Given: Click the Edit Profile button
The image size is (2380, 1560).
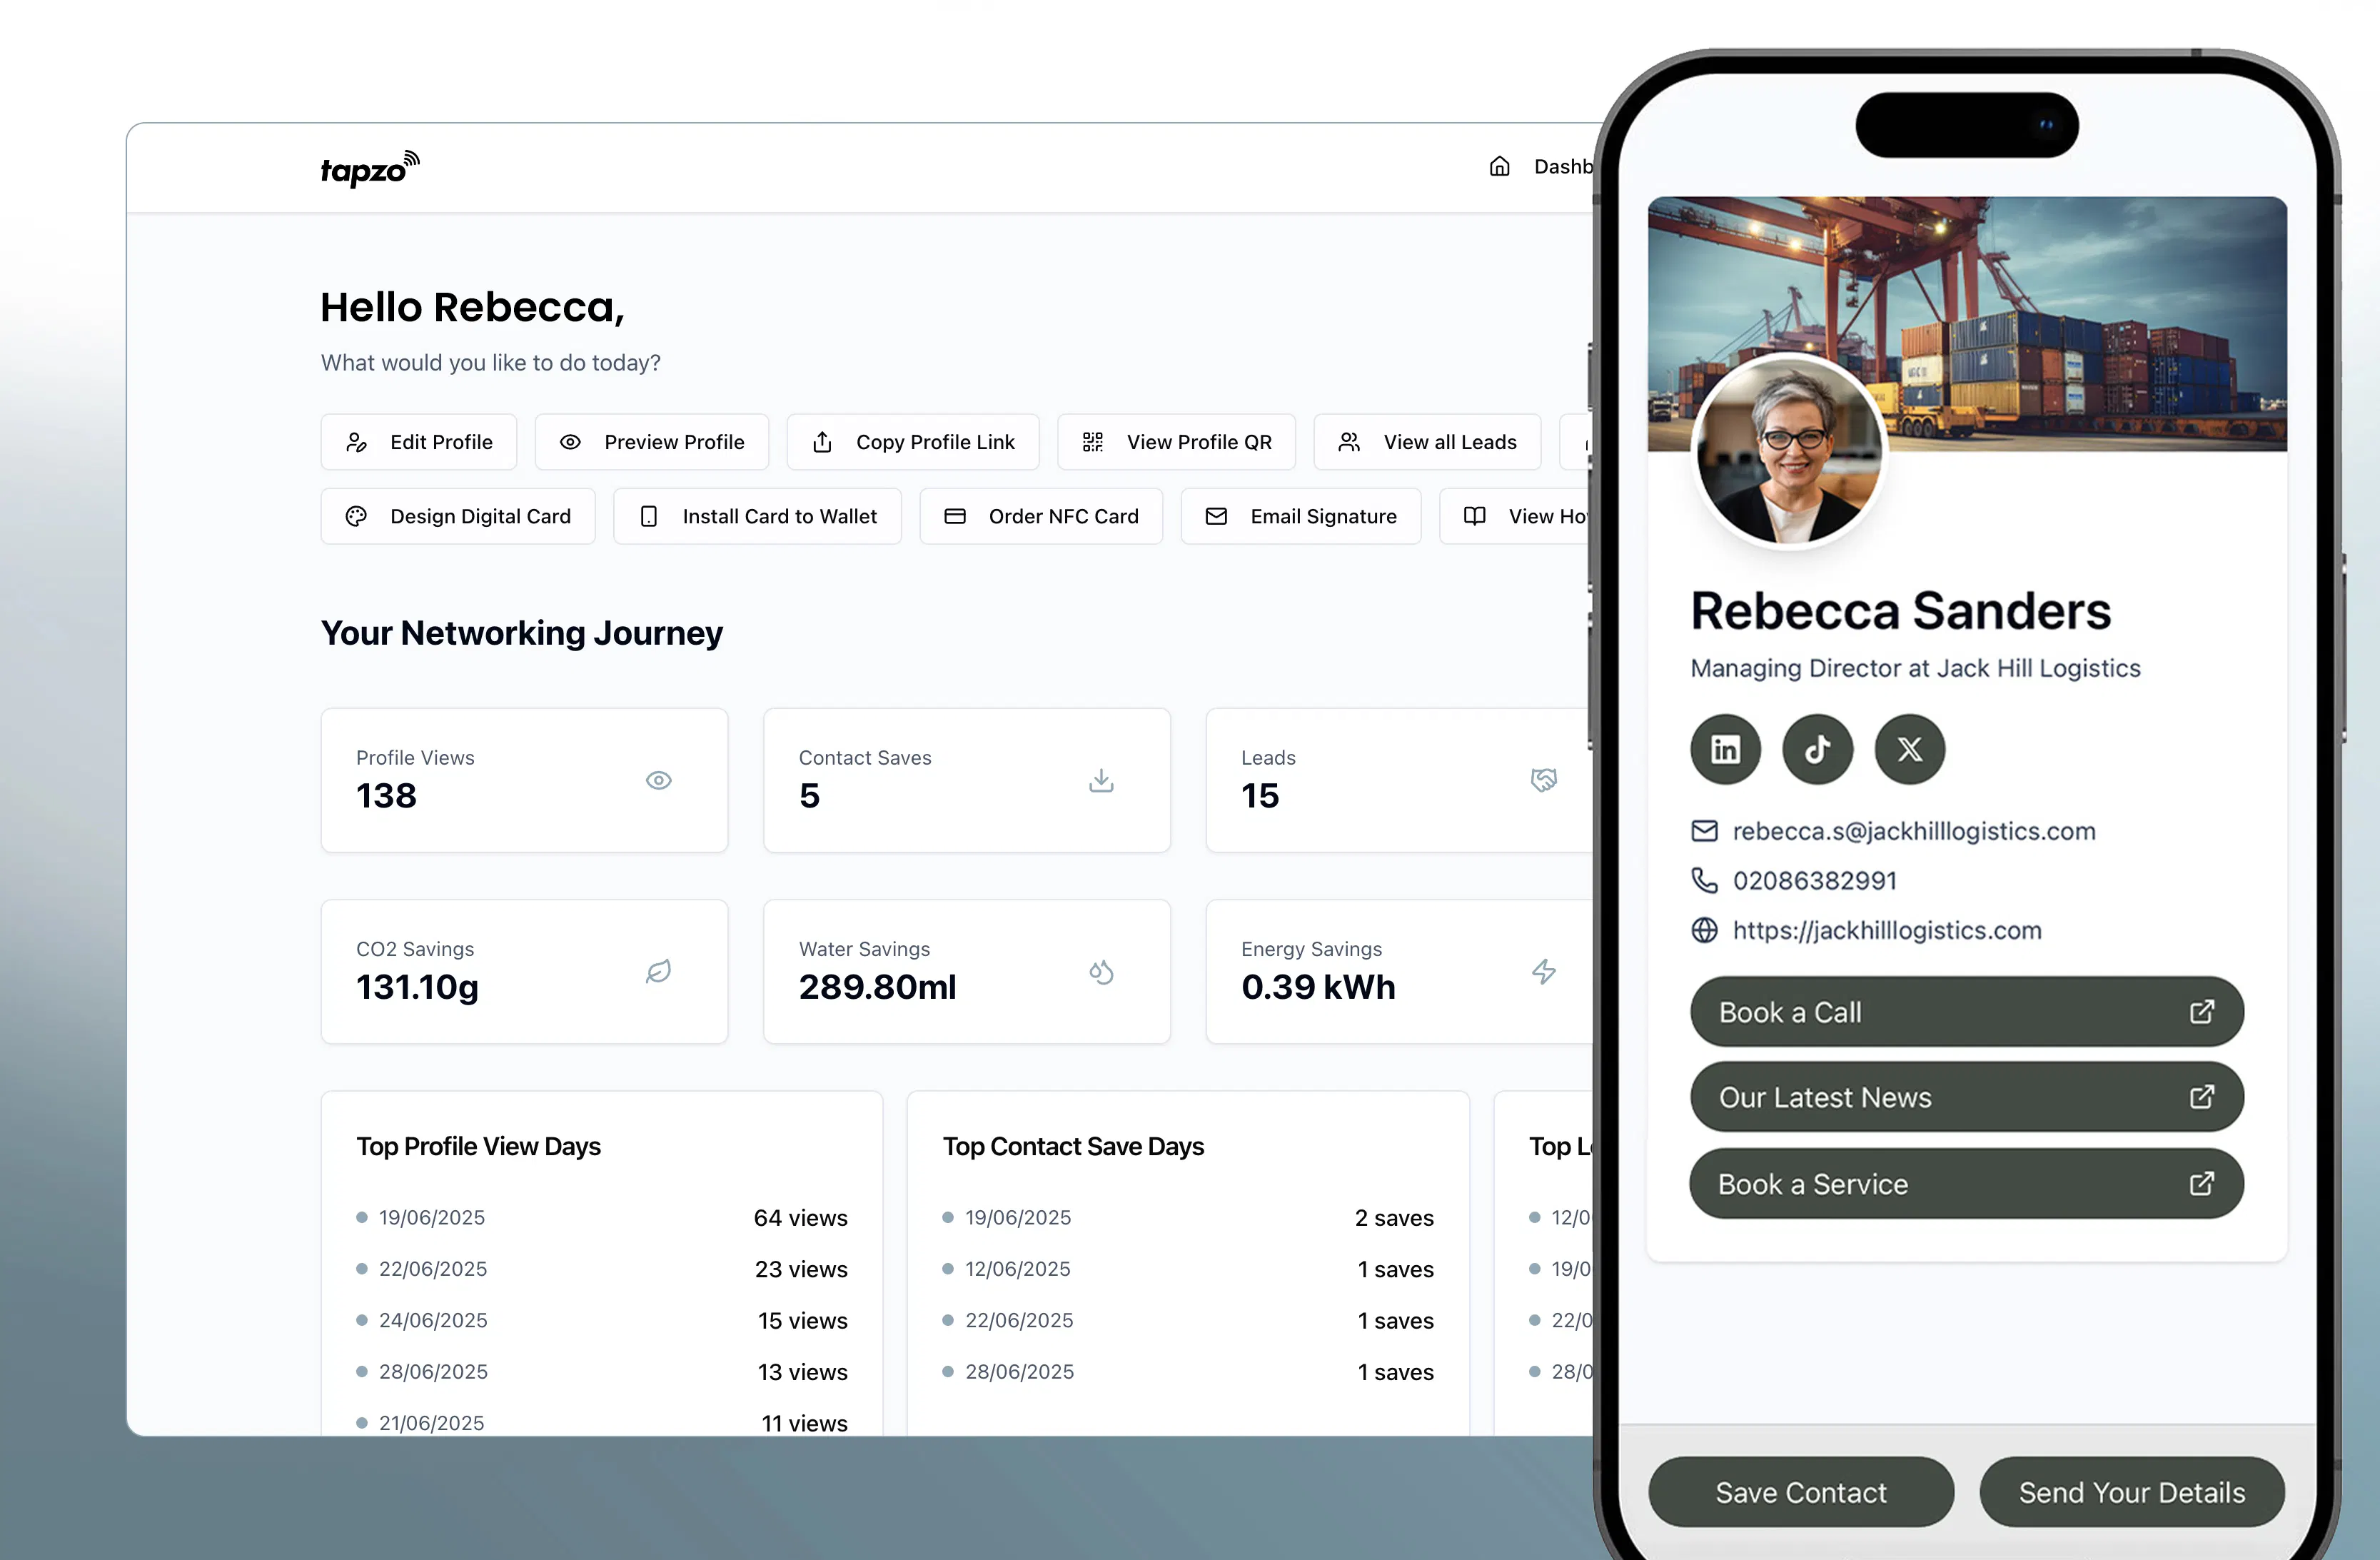Looking at the screenshot, I should click(x=419, y=442).
